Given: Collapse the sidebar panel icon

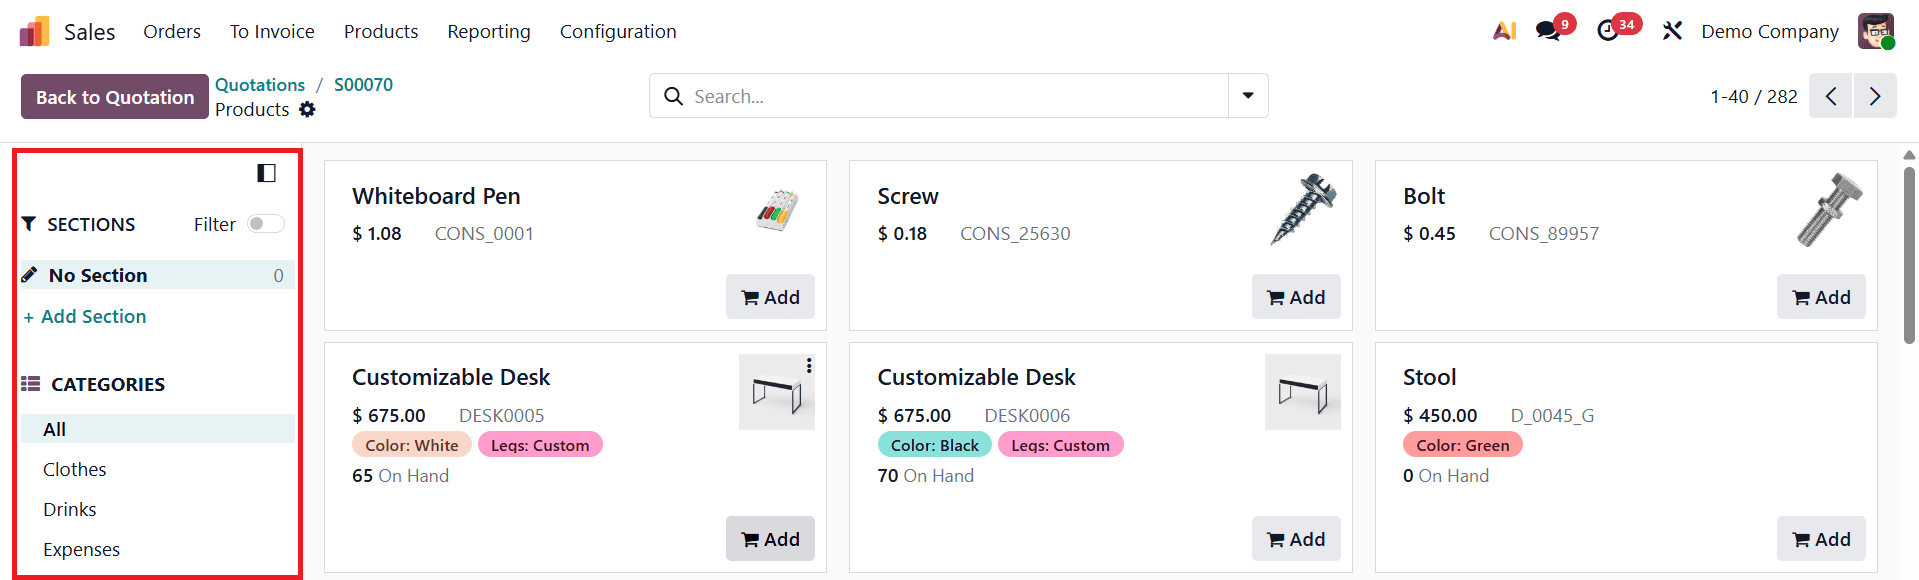Looking at the screenshot, I should (x=265, y=172).
